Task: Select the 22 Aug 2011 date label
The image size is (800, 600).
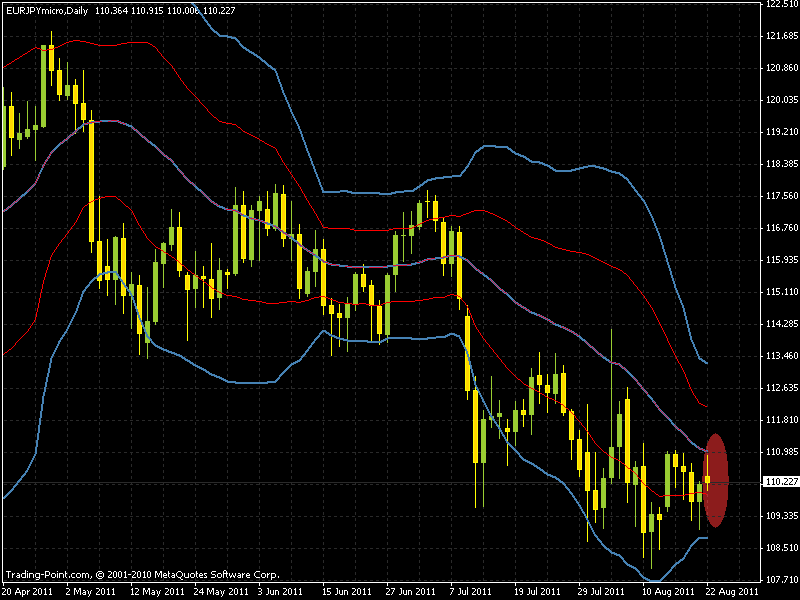Action: 732,592
